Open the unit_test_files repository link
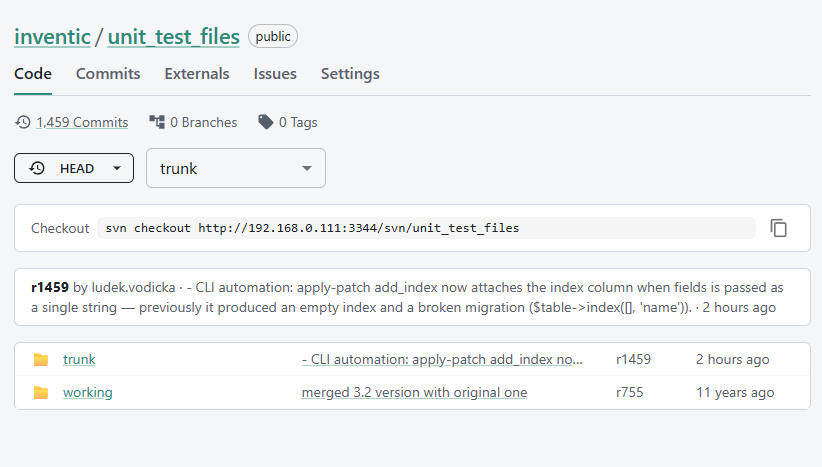 pyautogui.click(x=174, y=37)
